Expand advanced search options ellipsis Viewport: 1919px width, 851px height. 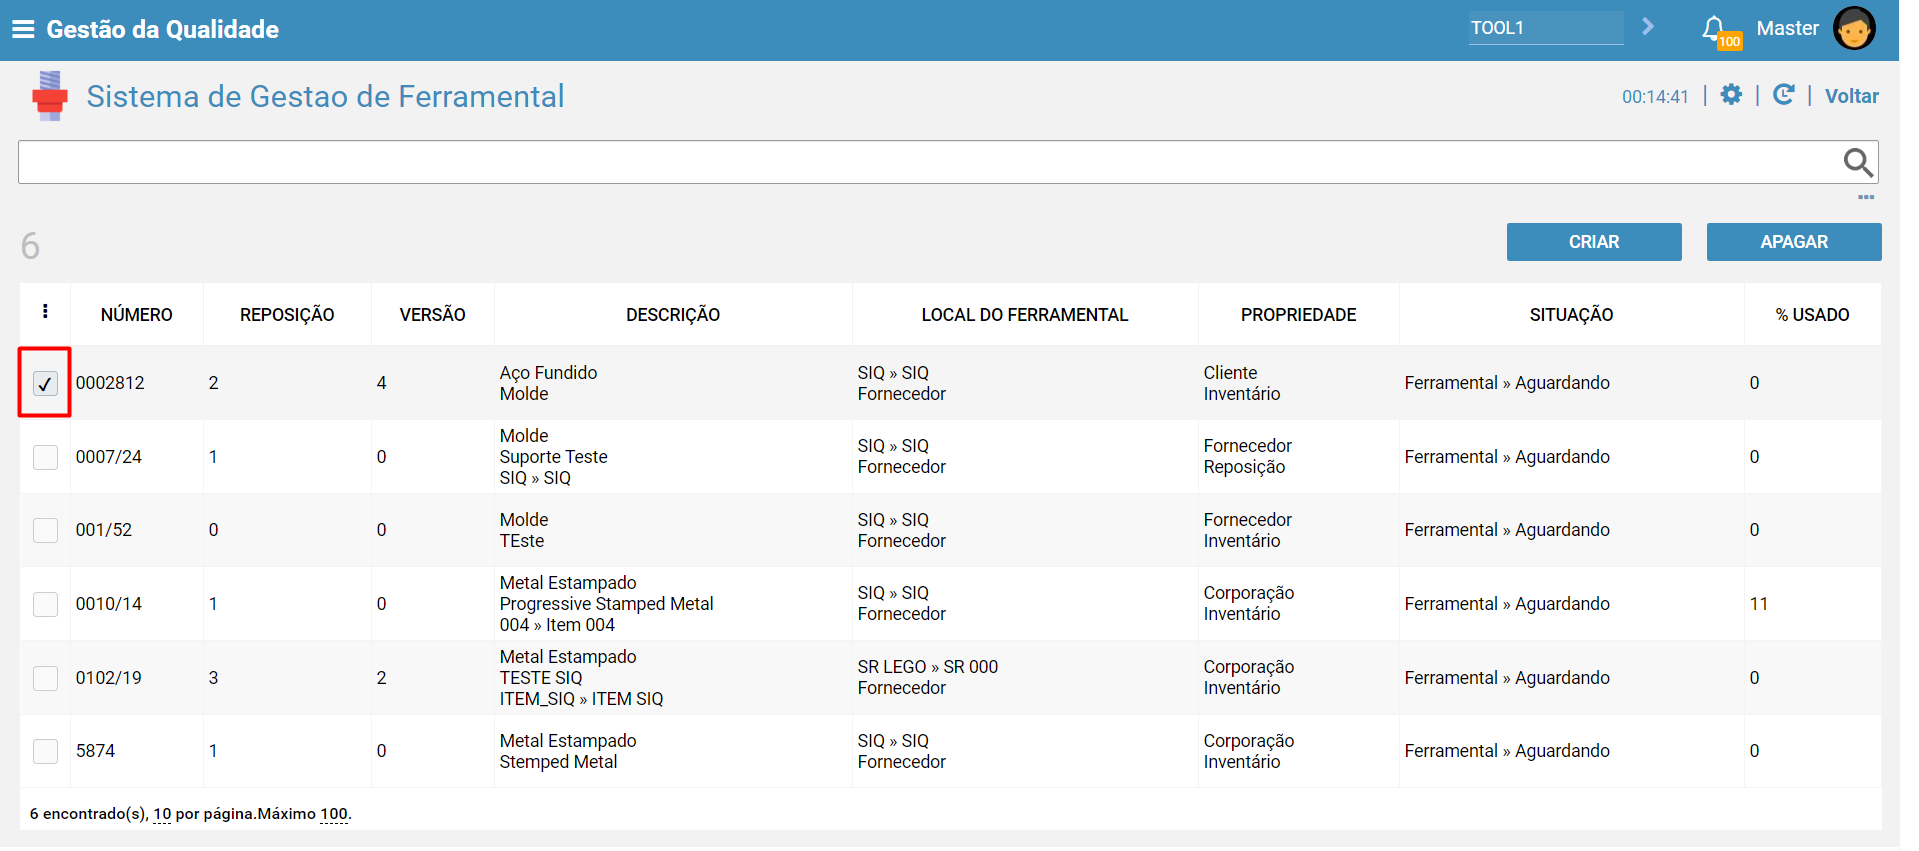[x=1866, y=197]
